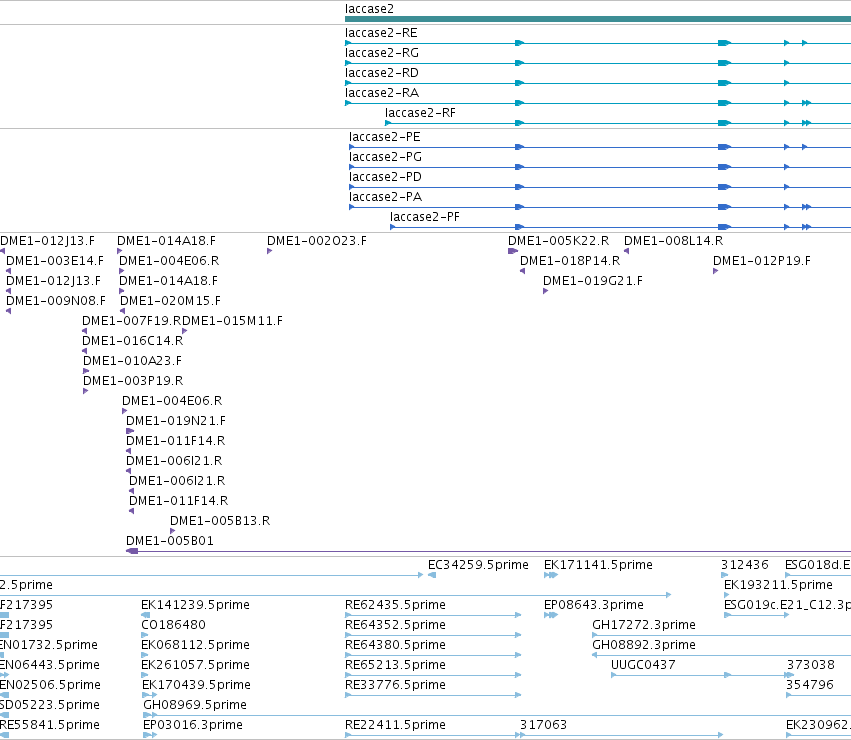Viewport: 851px width, 740px height.
Task: Click EK193211.5prime label
Action: [x=778, y=585]
